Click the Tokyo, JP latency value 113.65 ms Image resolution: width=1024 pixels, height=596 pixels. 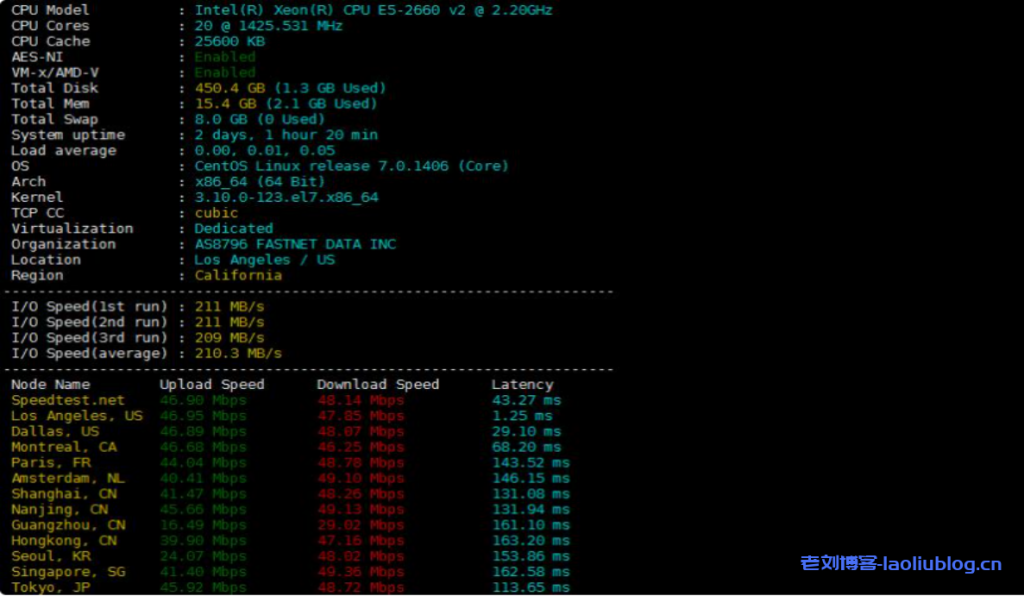[x=530, y=587]
